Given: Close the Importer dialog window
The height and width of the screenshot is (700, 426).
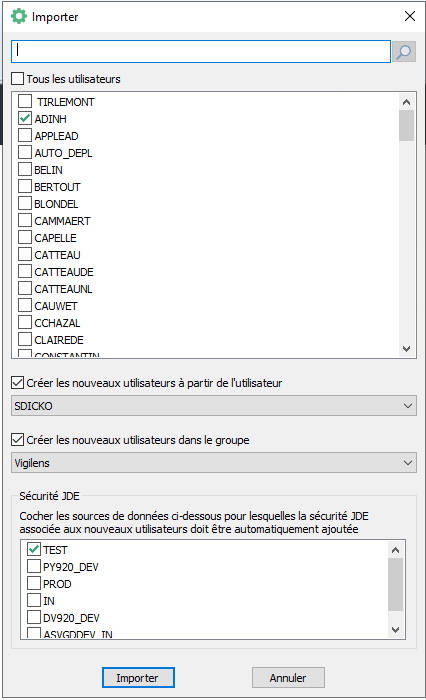Looking at the screenshot, I should 409,16.
